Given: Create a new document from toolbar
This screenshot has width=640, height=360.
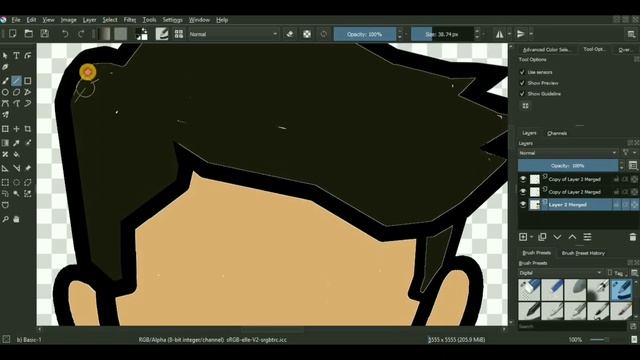Looking at the screenshot, I should click(13, 34).
